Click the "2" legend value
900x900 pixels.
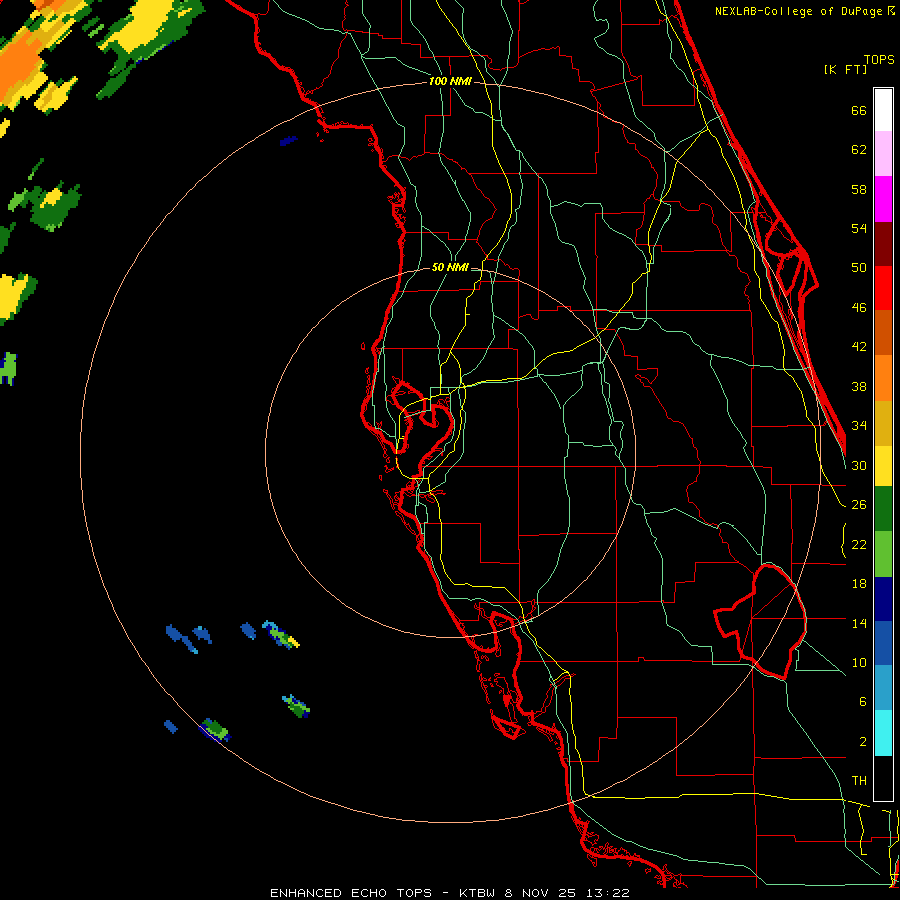[863, 742]
